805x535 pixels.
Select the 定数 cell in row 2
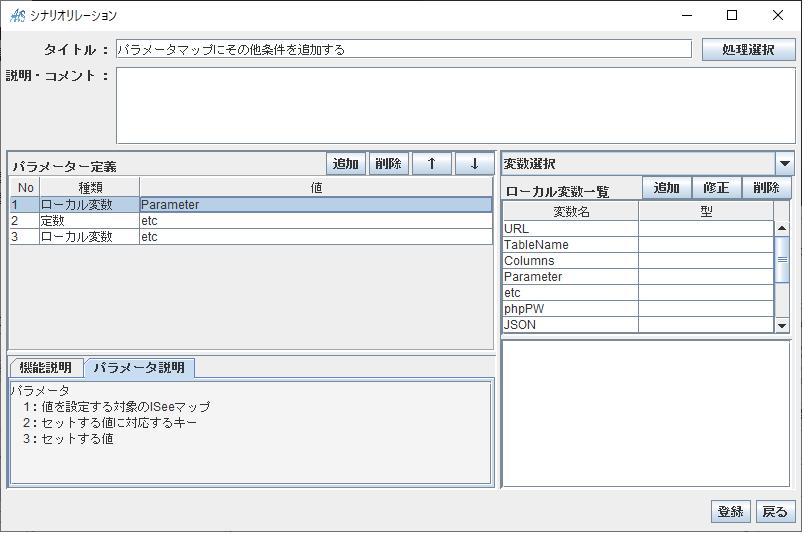[89, 221]
